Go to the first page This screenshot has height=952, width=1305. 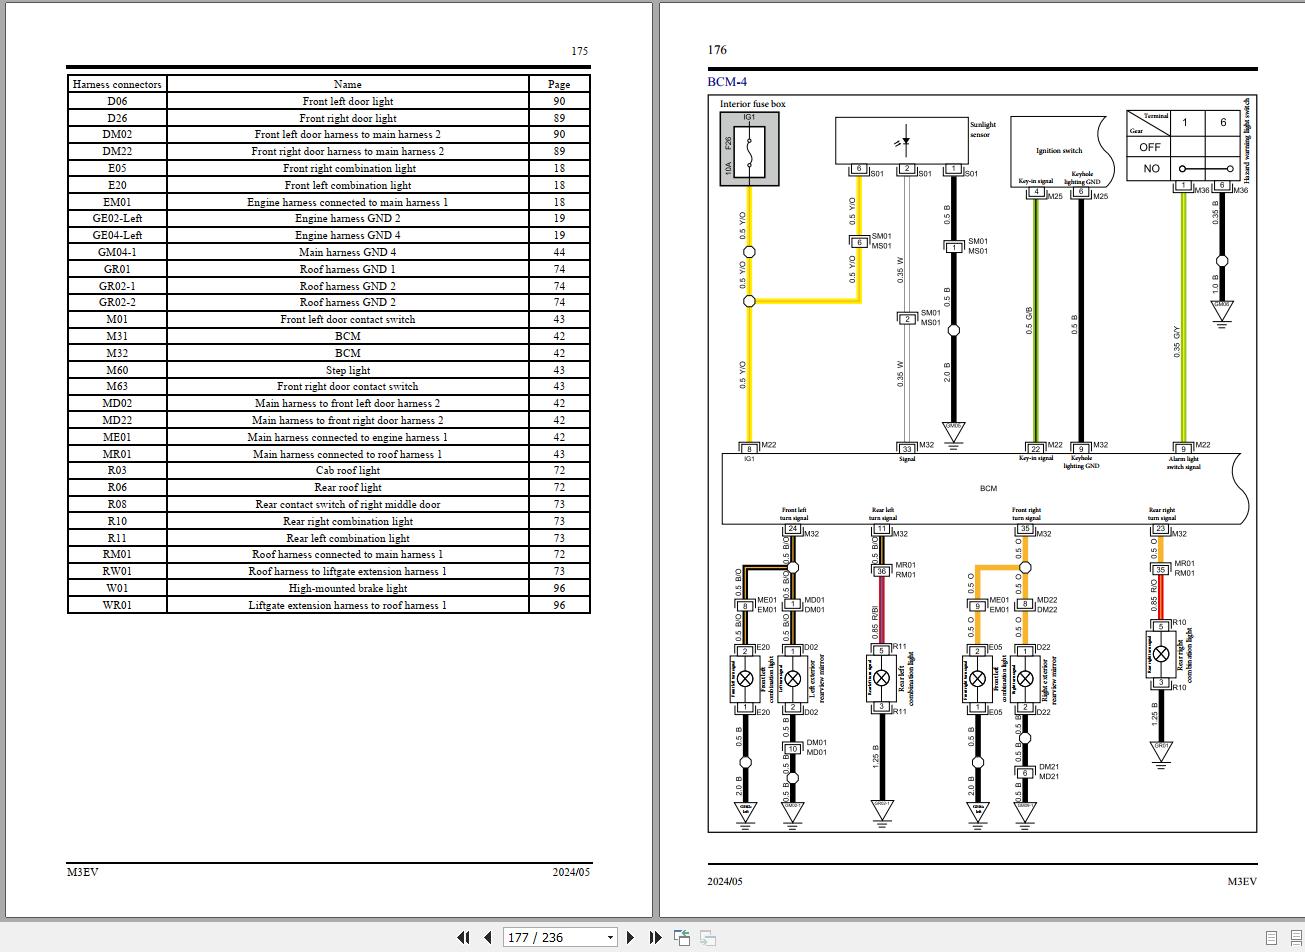[x=463, y=937]
